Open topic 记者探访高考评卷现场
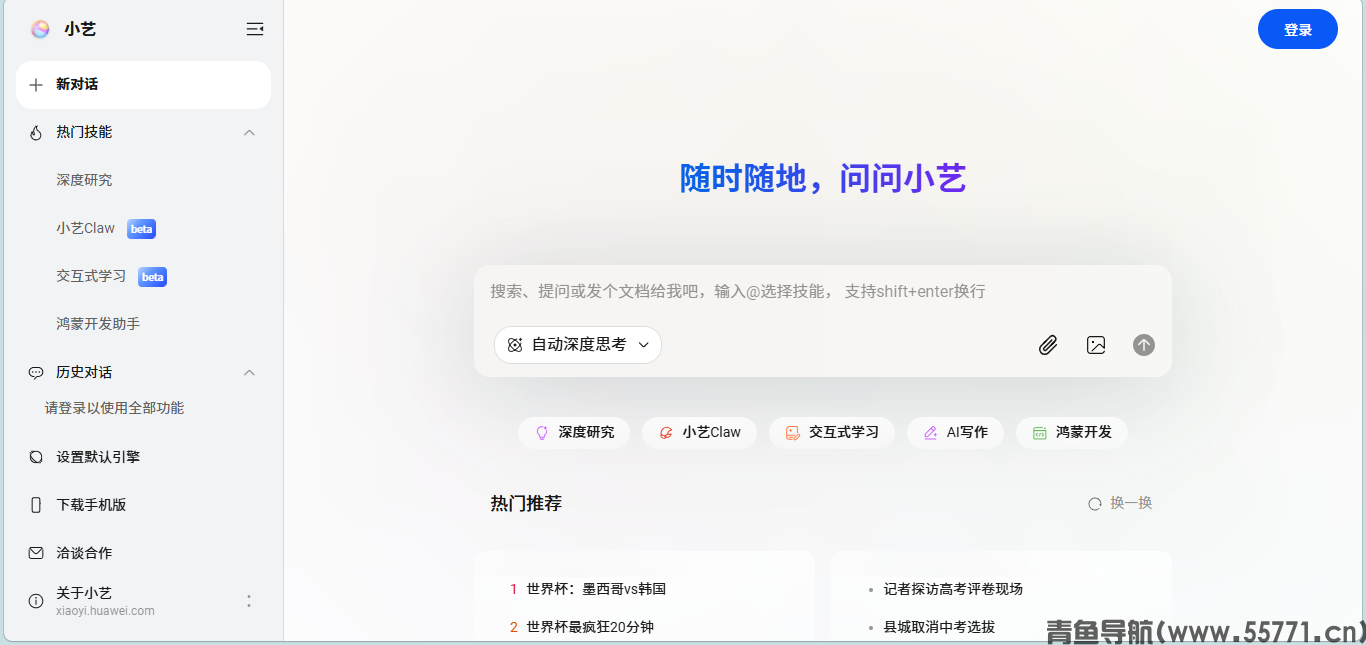 coord(953,589)
